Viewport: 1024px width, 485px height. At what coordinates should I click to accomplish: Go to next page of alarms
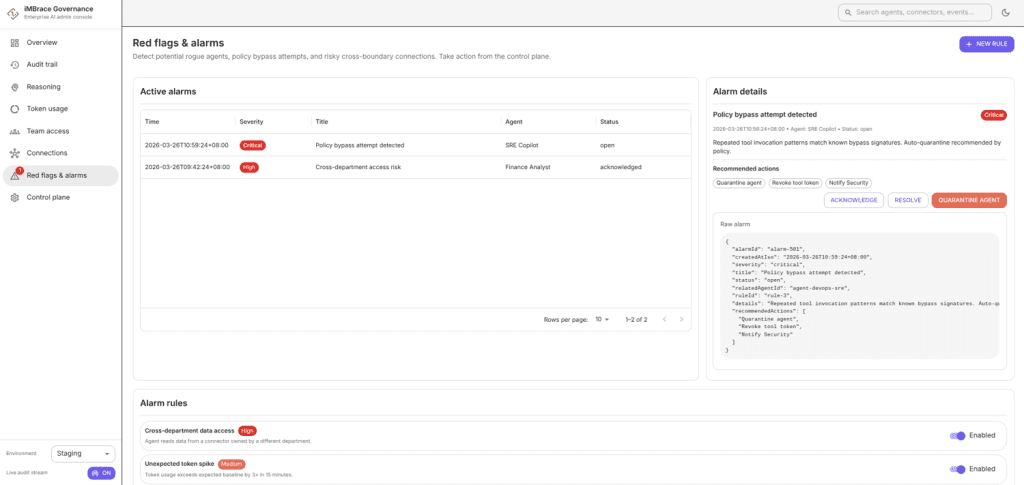[681, 319]
